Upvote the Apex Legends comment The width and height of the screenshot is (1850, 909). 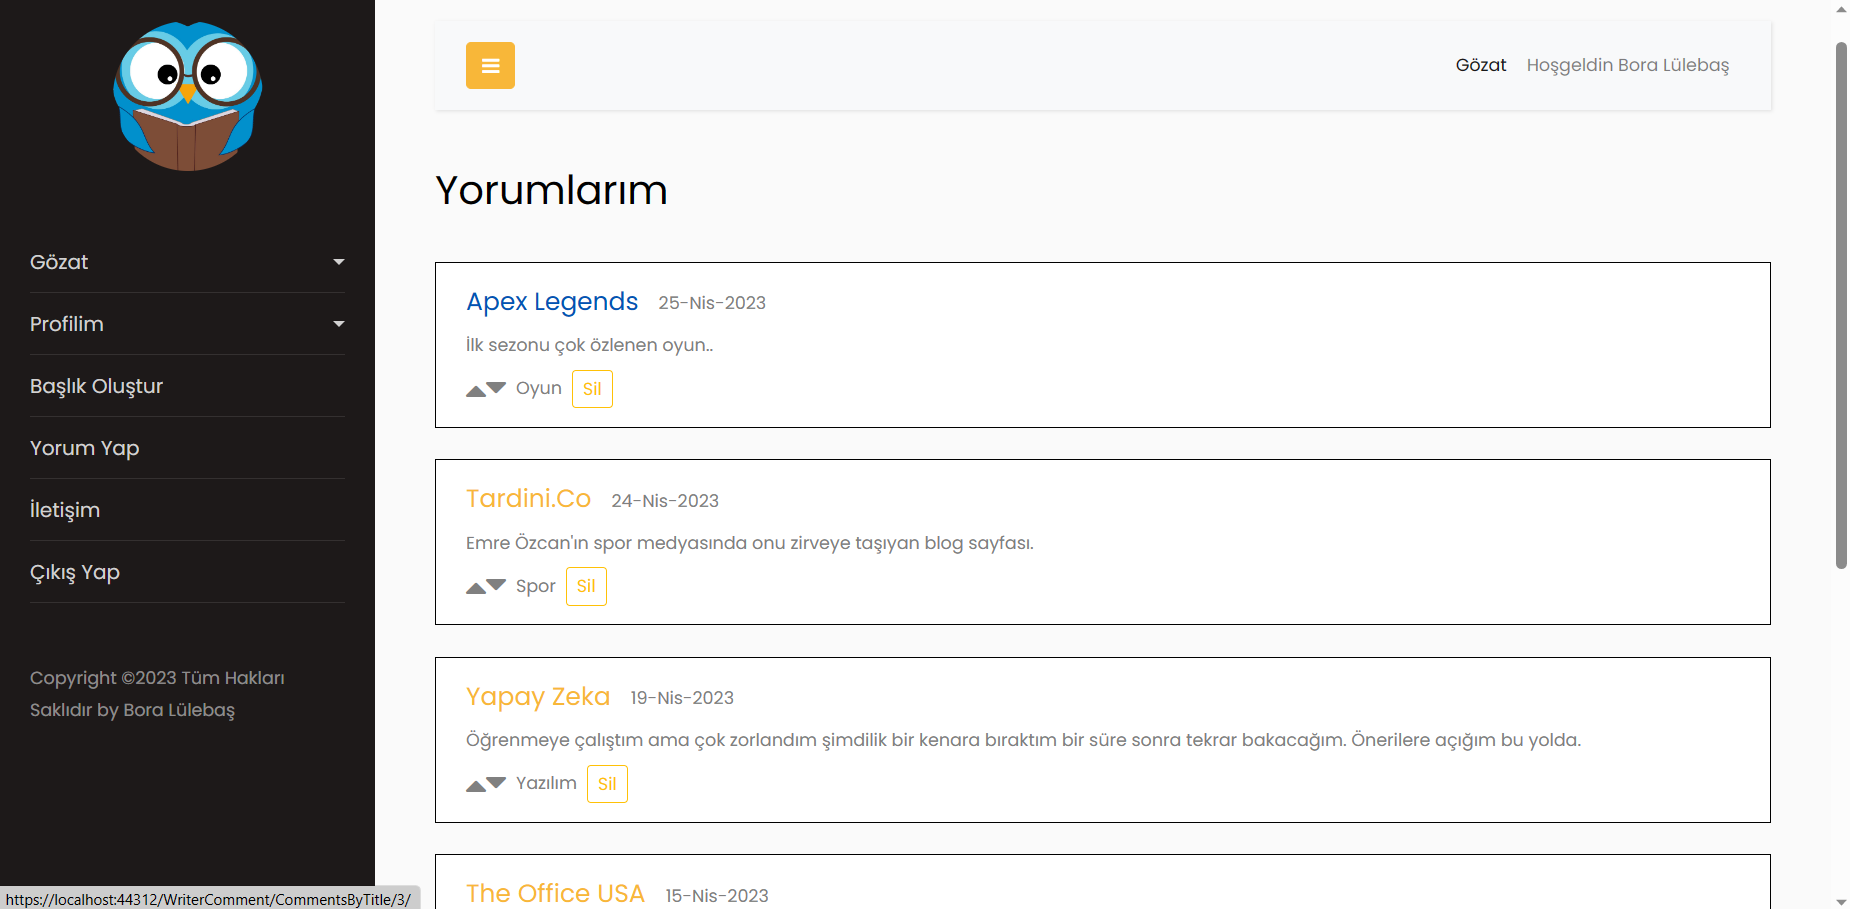[476, 390]
